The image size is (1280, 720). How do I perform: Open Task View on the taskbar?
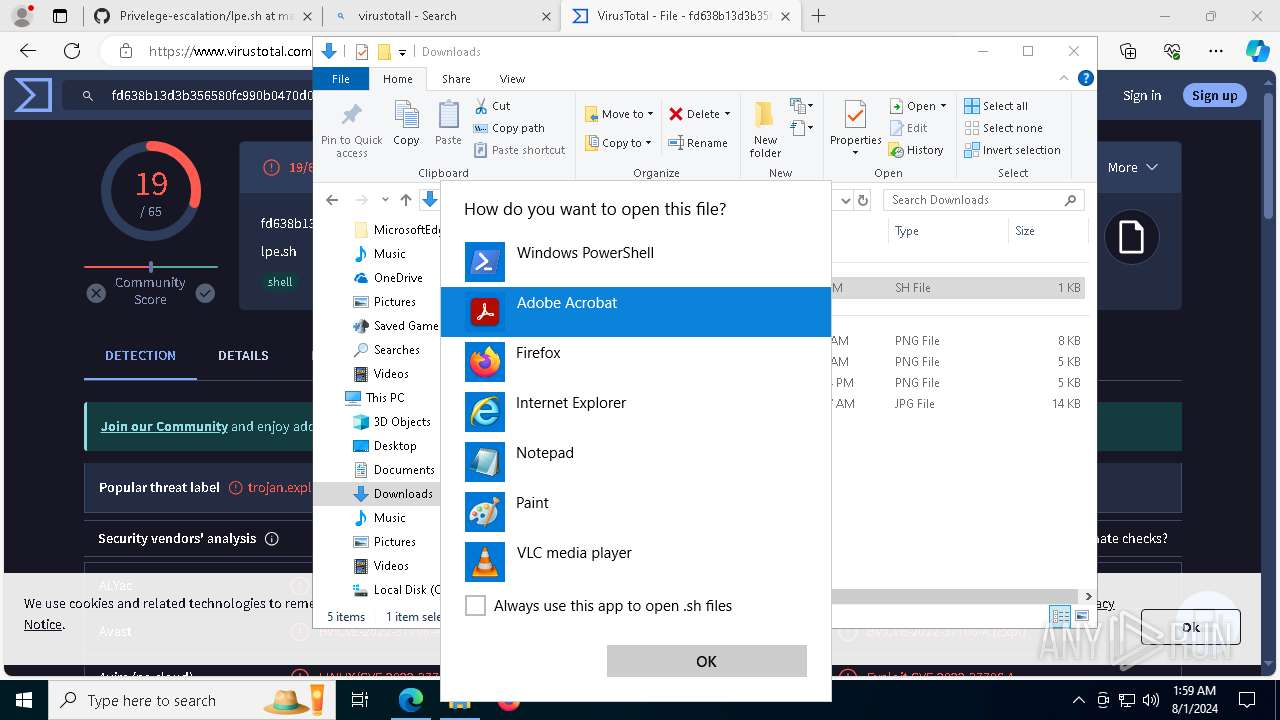[360, 700]
